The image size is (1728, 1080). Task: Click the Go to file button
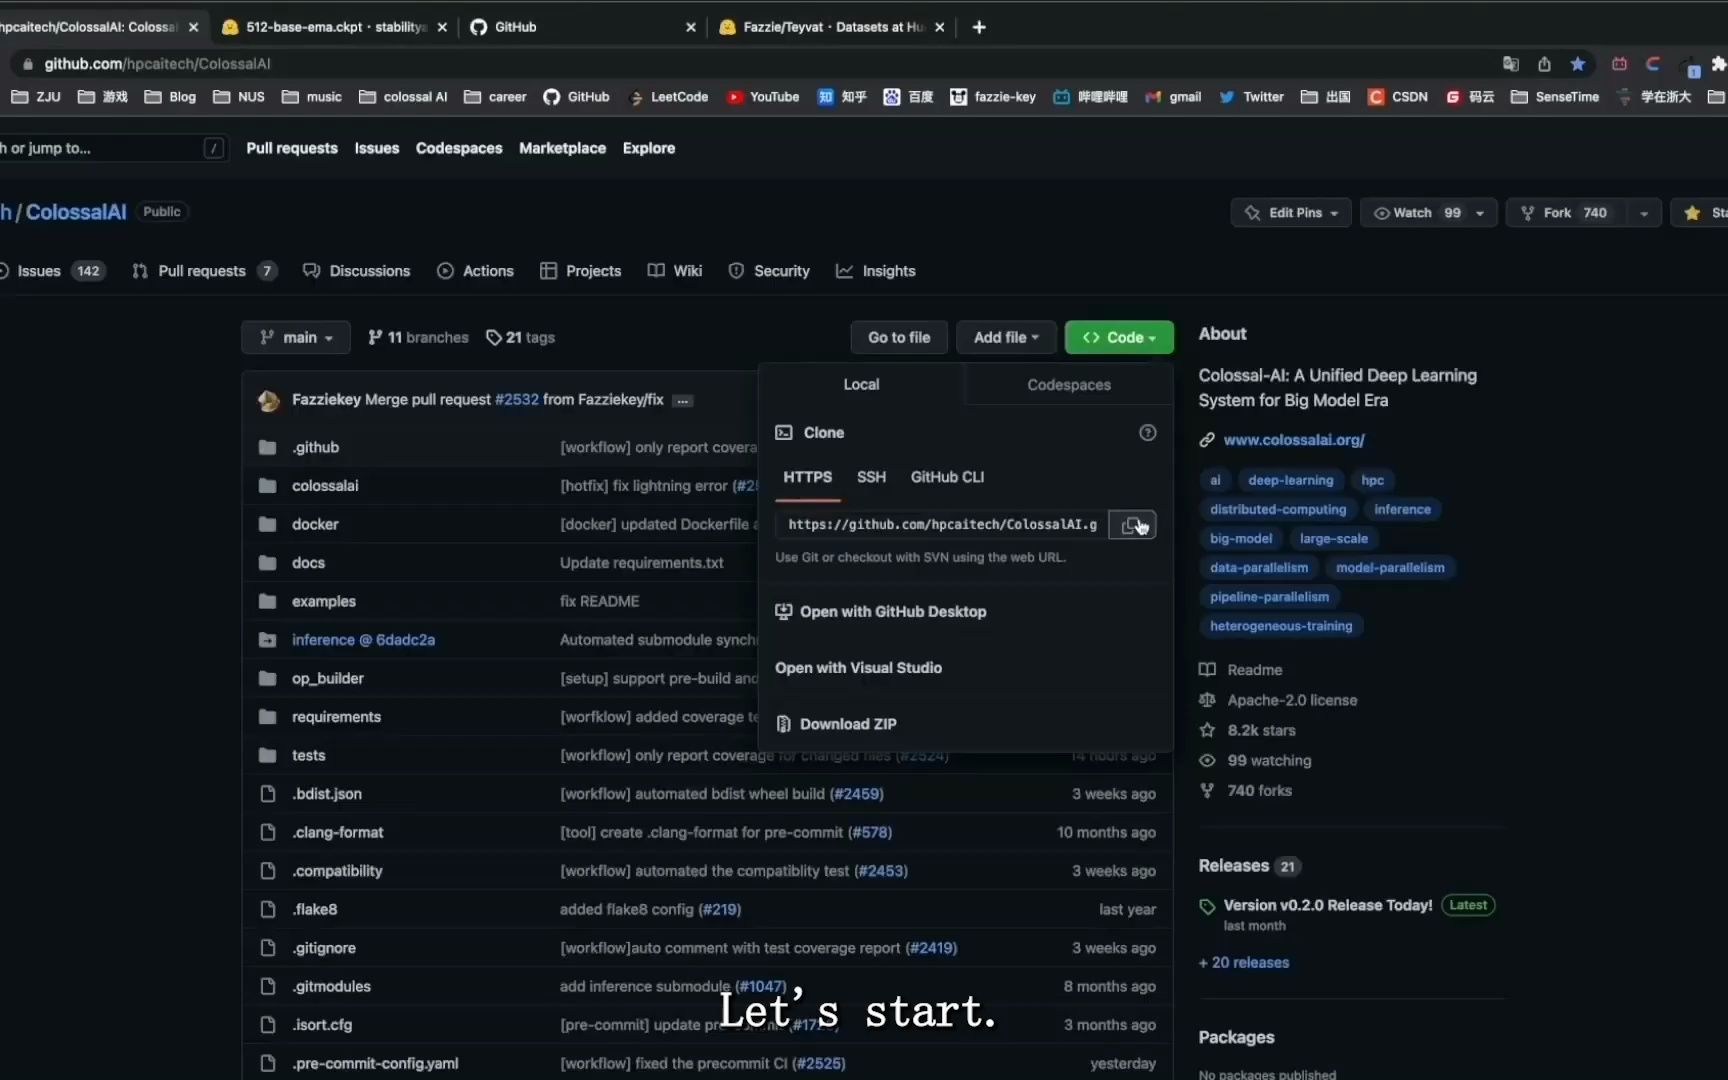click(899, 338)
